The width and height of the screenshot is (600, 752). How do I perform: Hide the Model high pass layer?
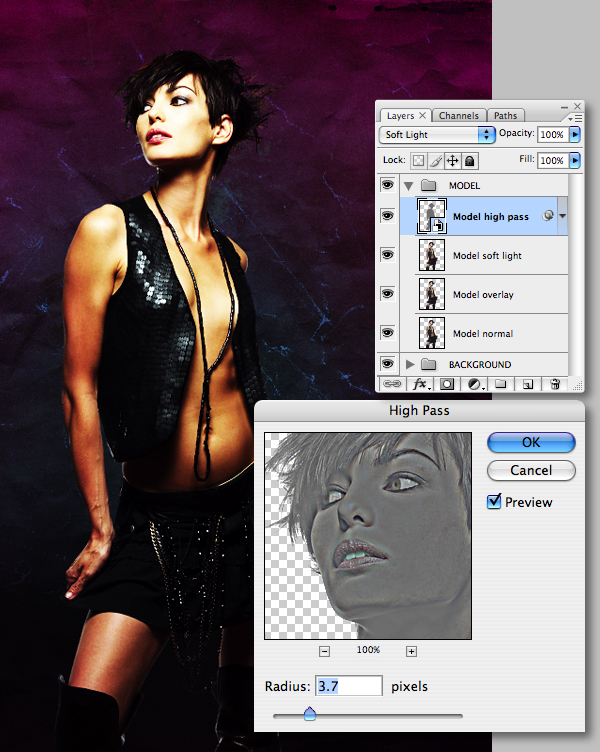388,216
